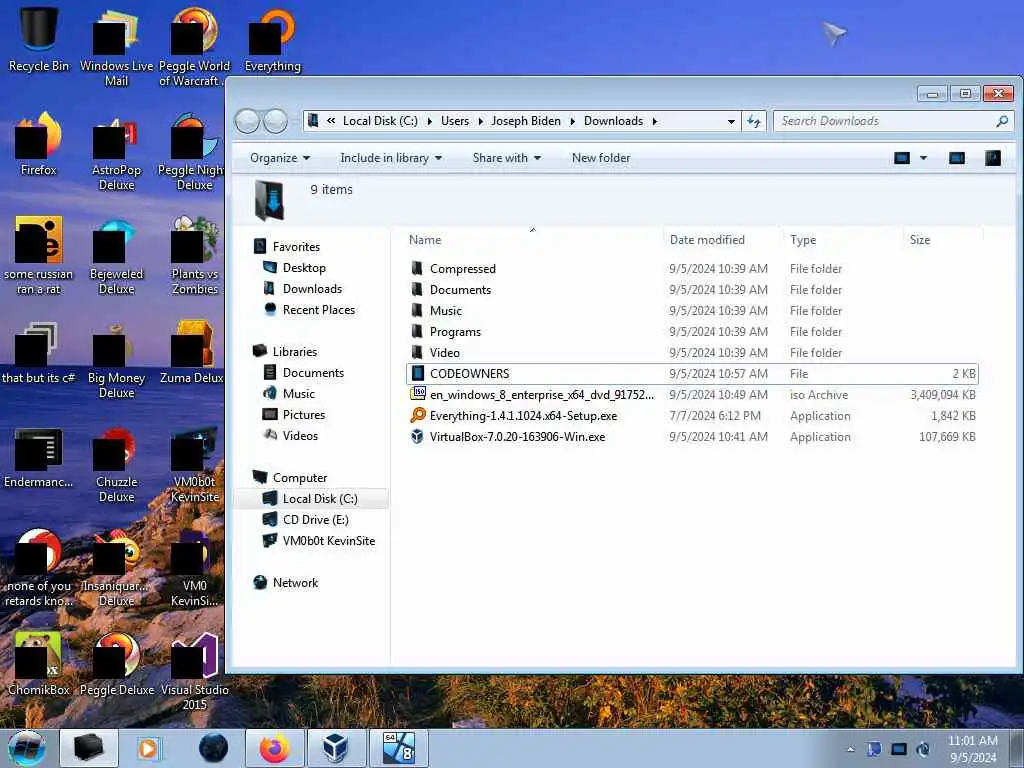1024x768 pixels.
Task: Select Documents folder in file list
Action: click(x=692, y=290)
